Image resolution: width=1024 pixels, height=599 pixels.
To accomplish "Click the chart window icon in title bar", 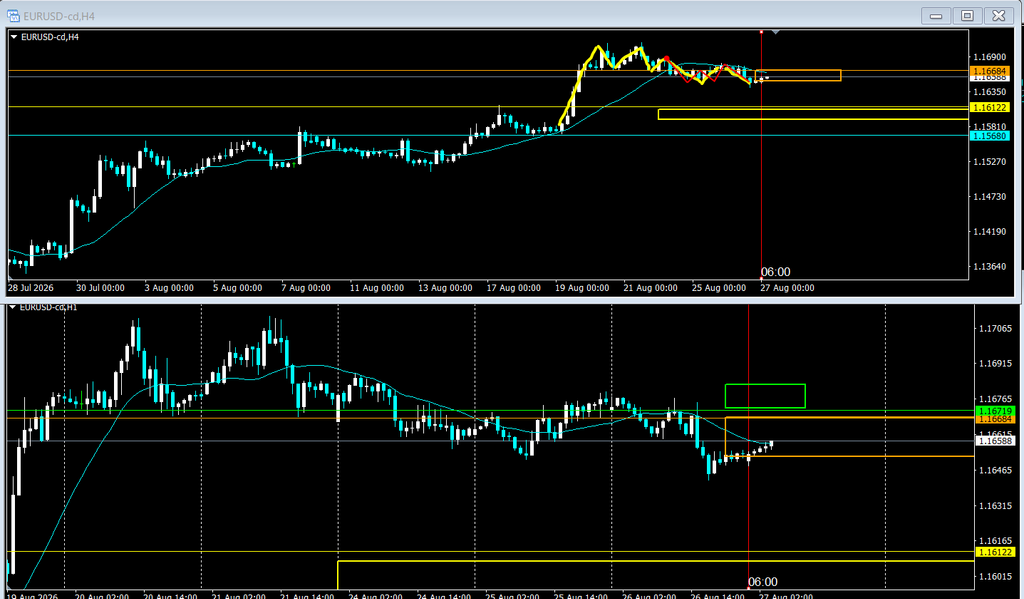I will pos(13,16).
